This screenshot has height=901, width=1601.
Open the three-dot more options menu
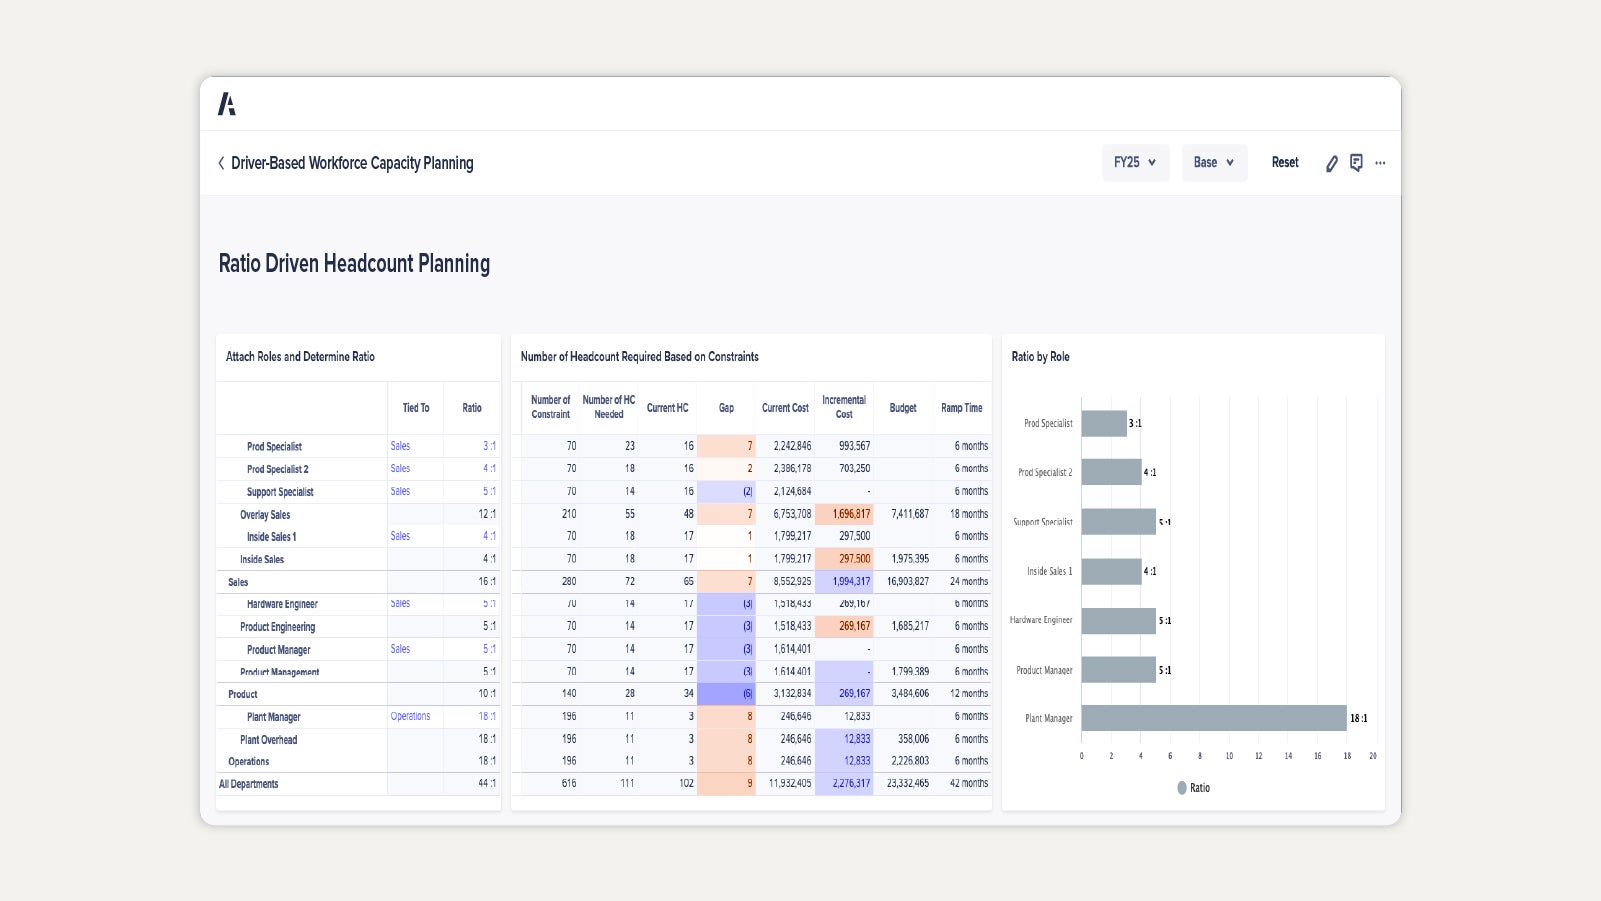[x=1380, y=163]
